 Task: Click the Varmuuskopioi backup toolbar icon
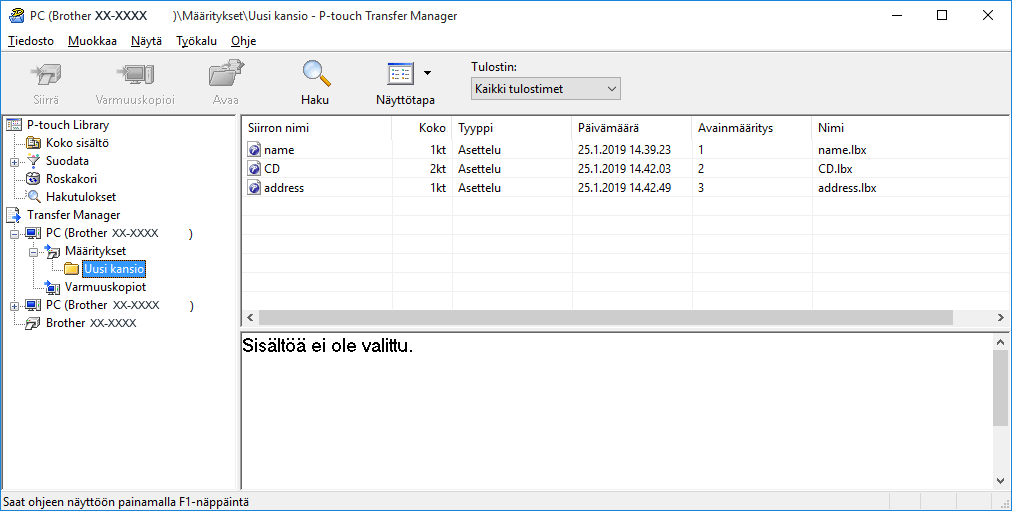point(135,75)
